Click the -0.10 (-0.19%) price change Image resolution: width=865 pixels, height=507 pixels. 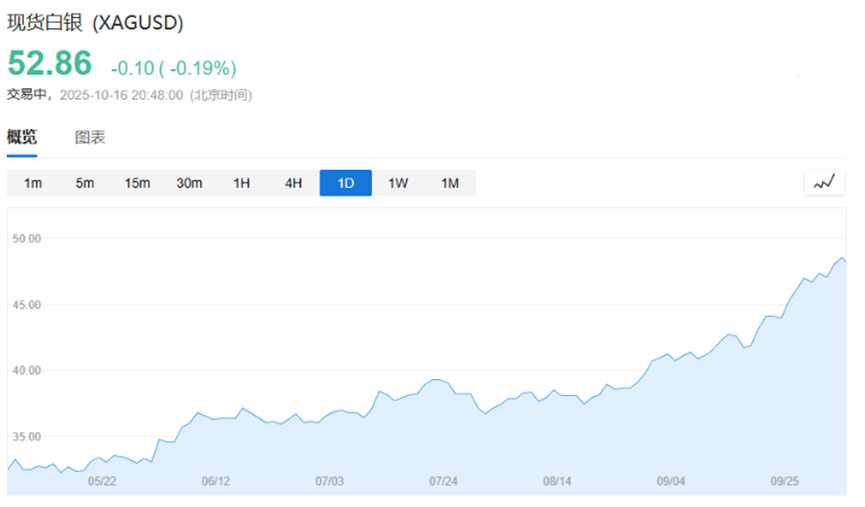coord(173,68)
